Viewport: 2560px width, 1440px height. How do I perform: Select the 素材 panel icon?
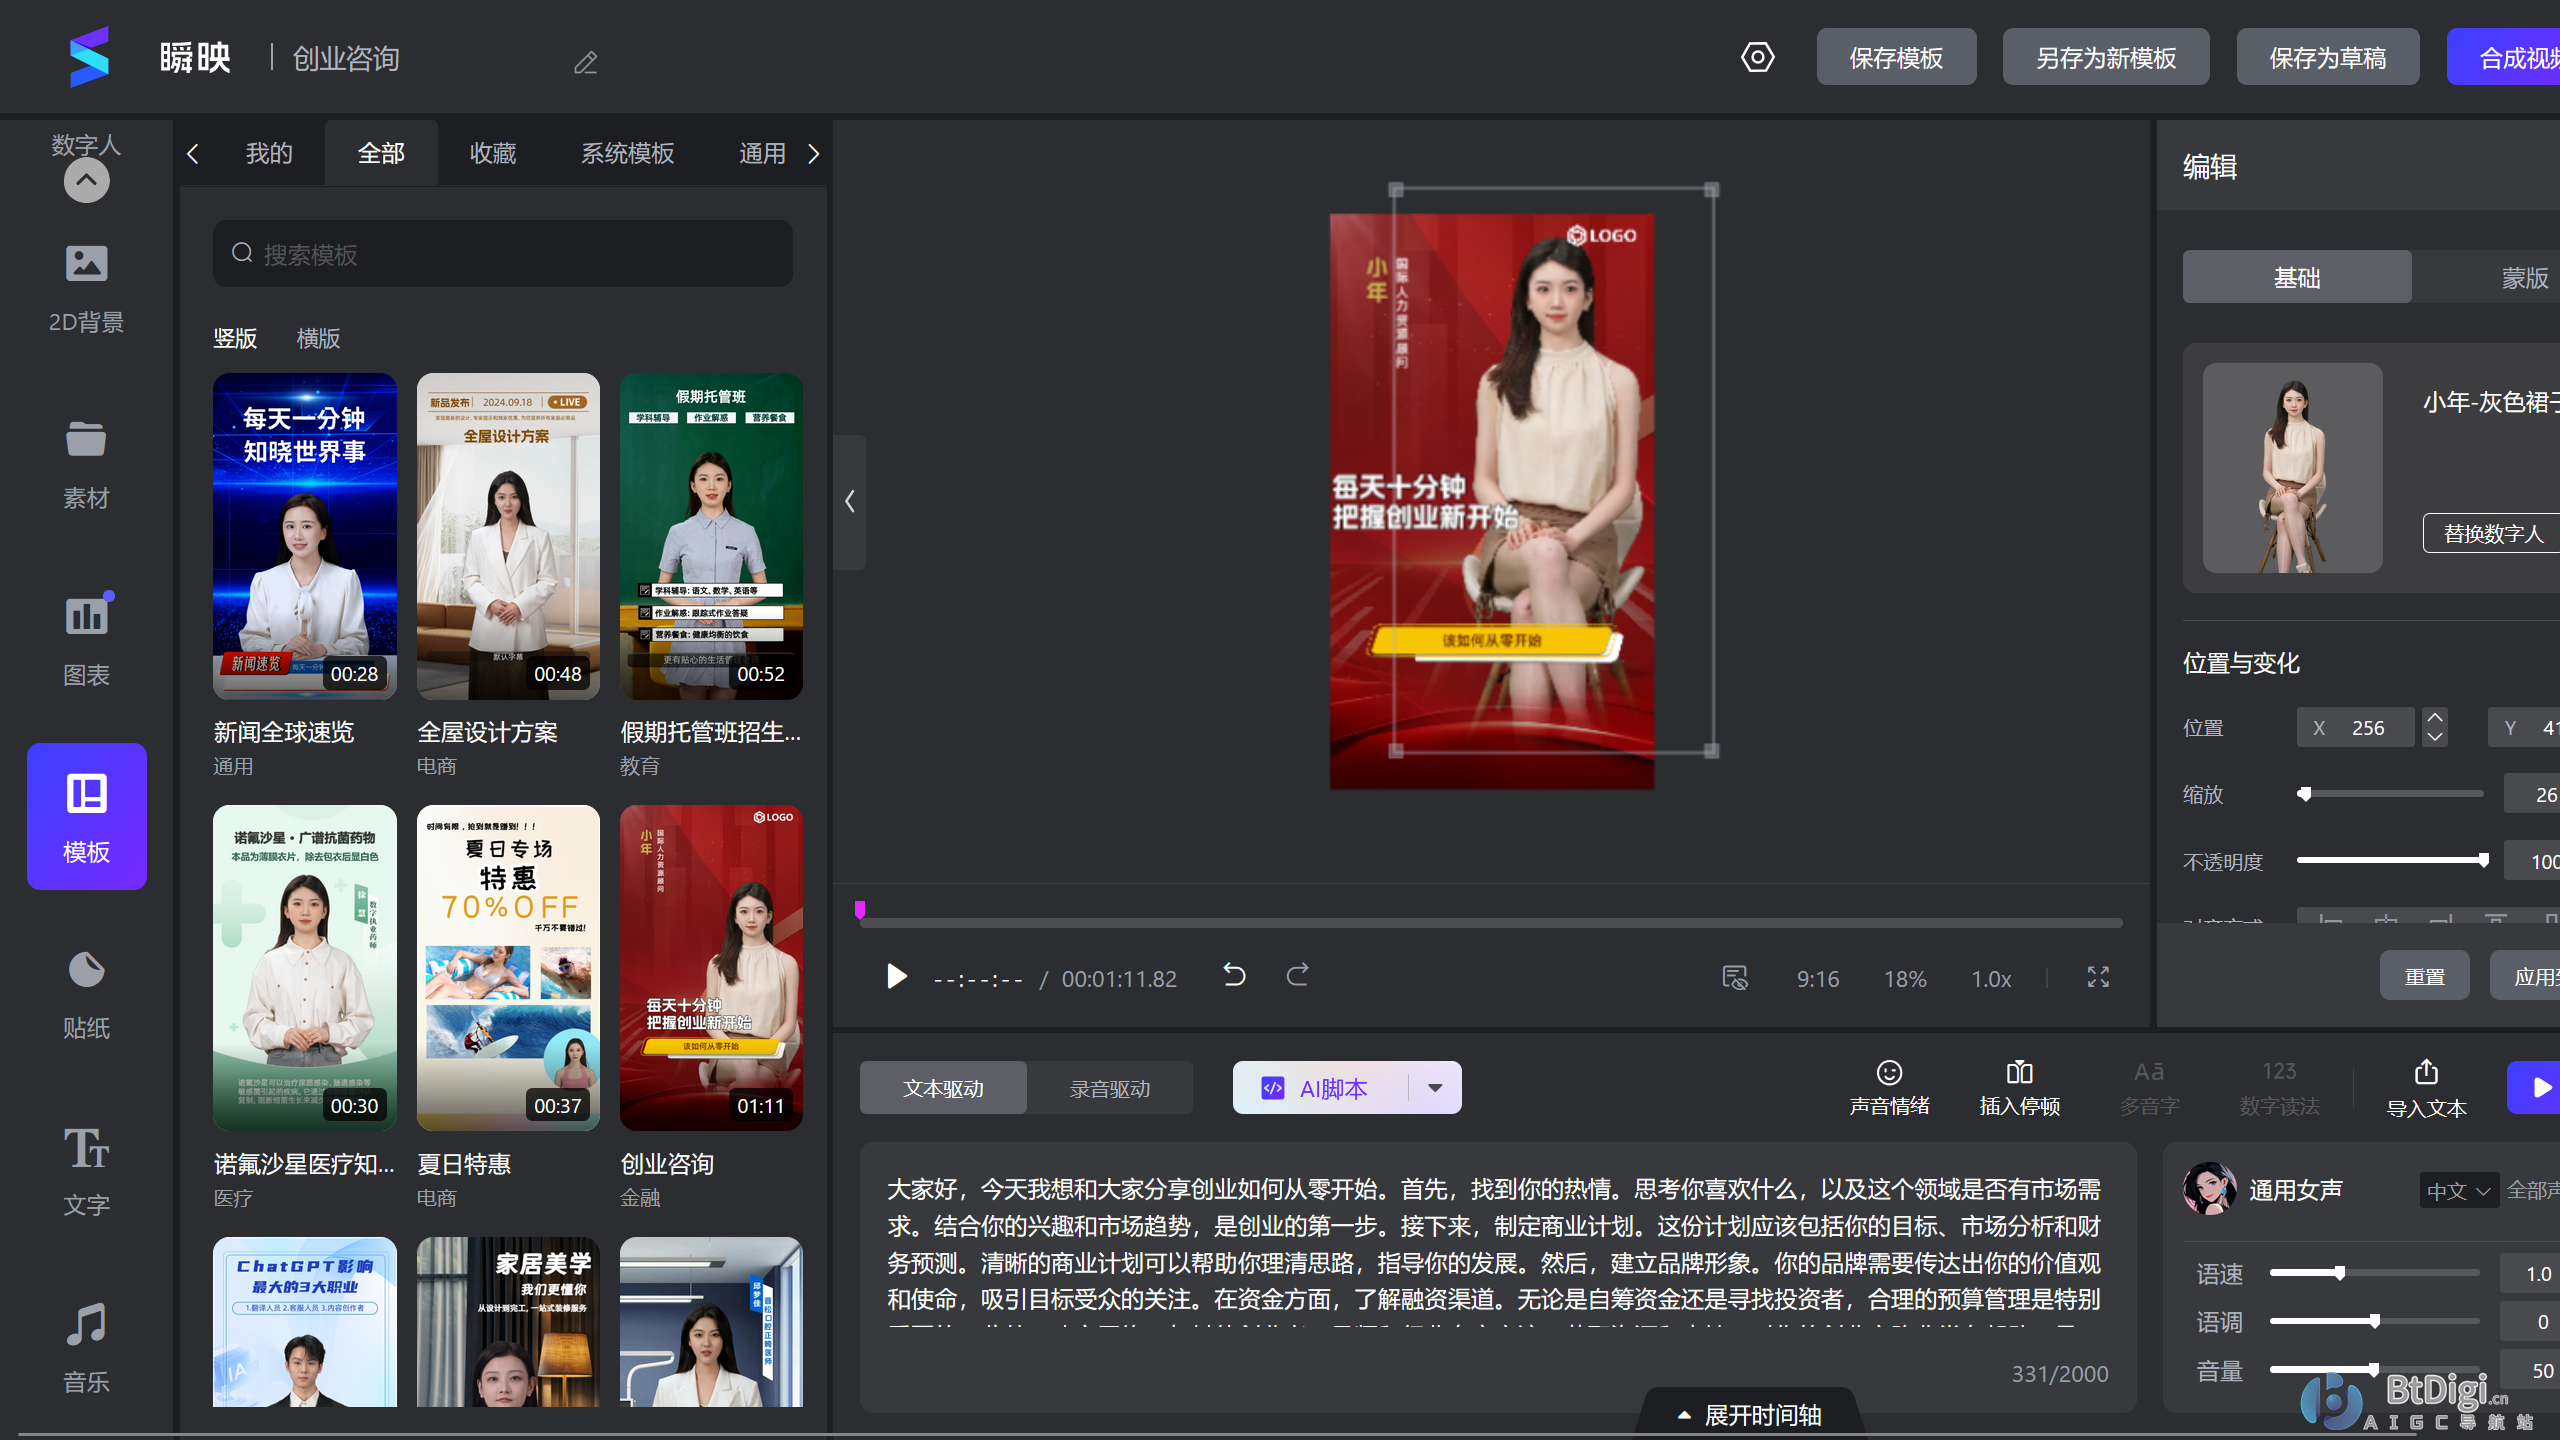pyautogui.click(x=86, y=462)
